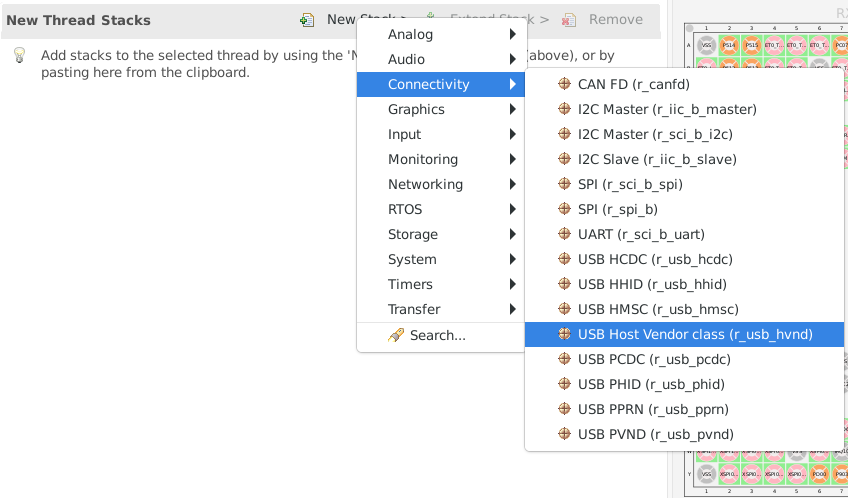Open the Graphics menu category

441,109
